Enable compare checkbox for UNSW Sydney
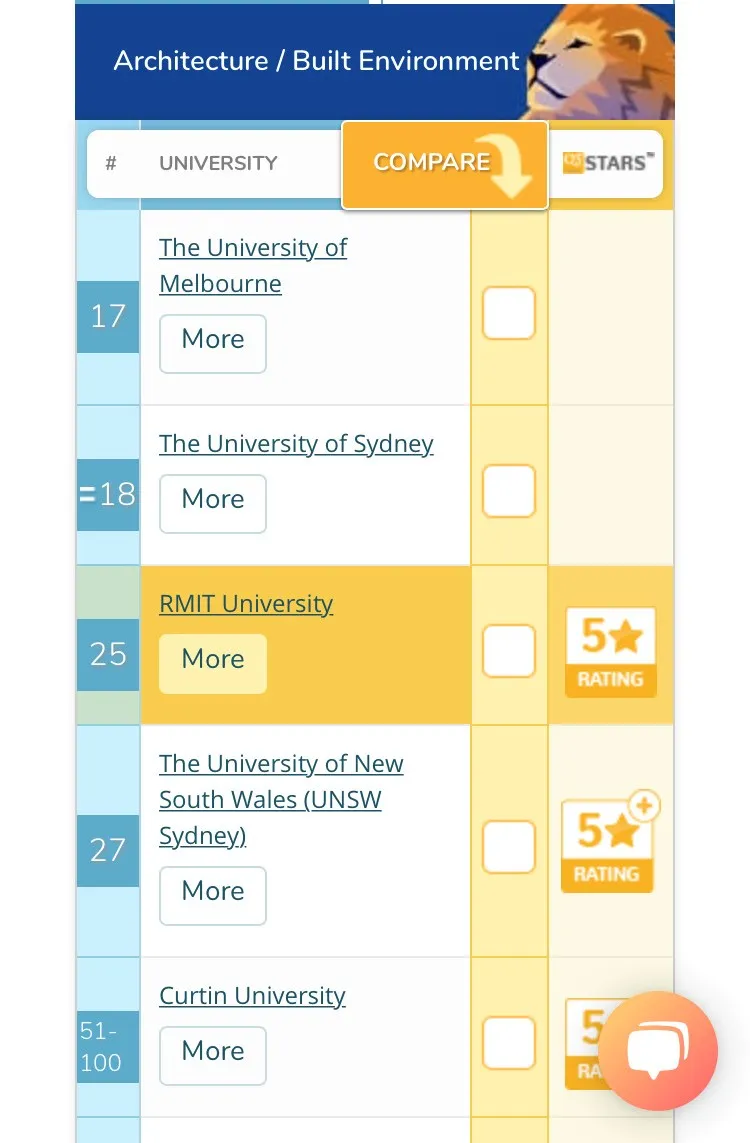Viewport: 750px width, 1143px height. pos(509,847)
